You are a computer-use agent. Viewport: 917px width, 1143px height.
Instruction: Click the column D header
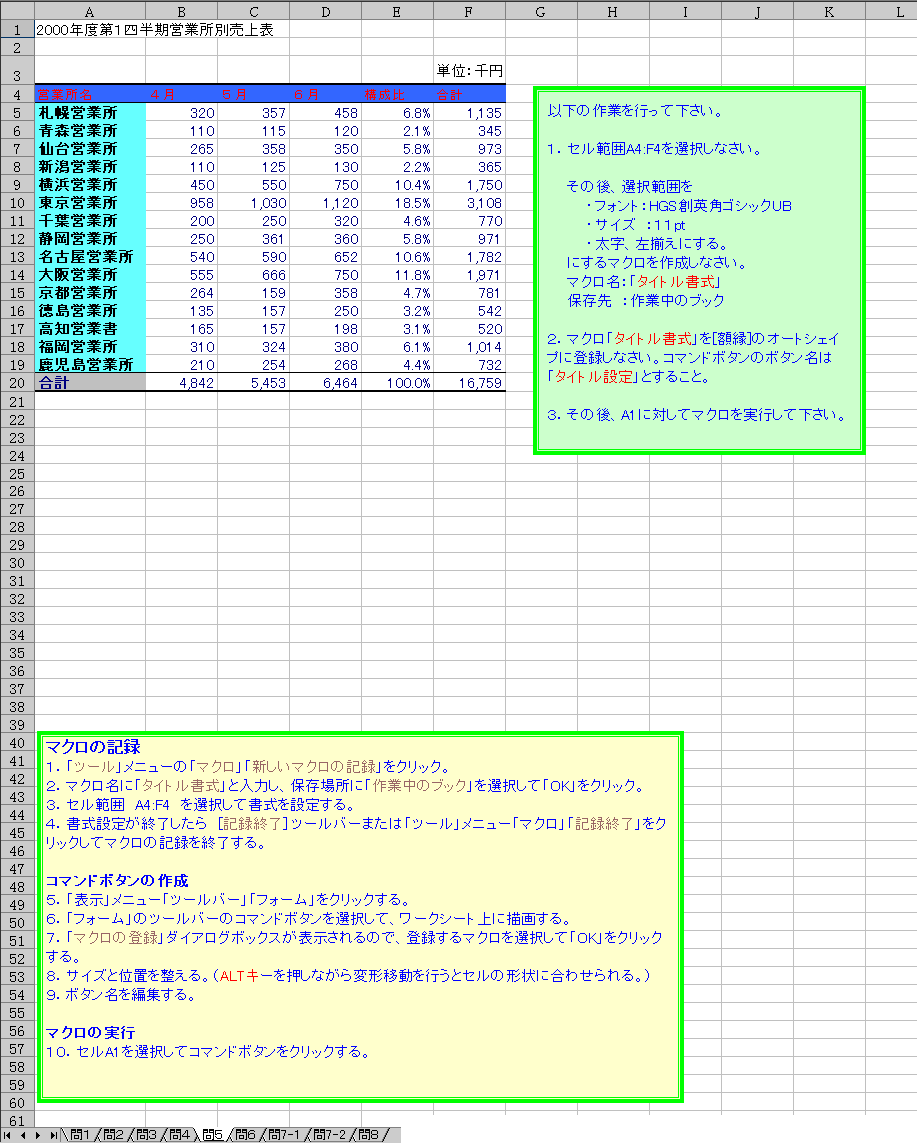[x=326, y=12]
